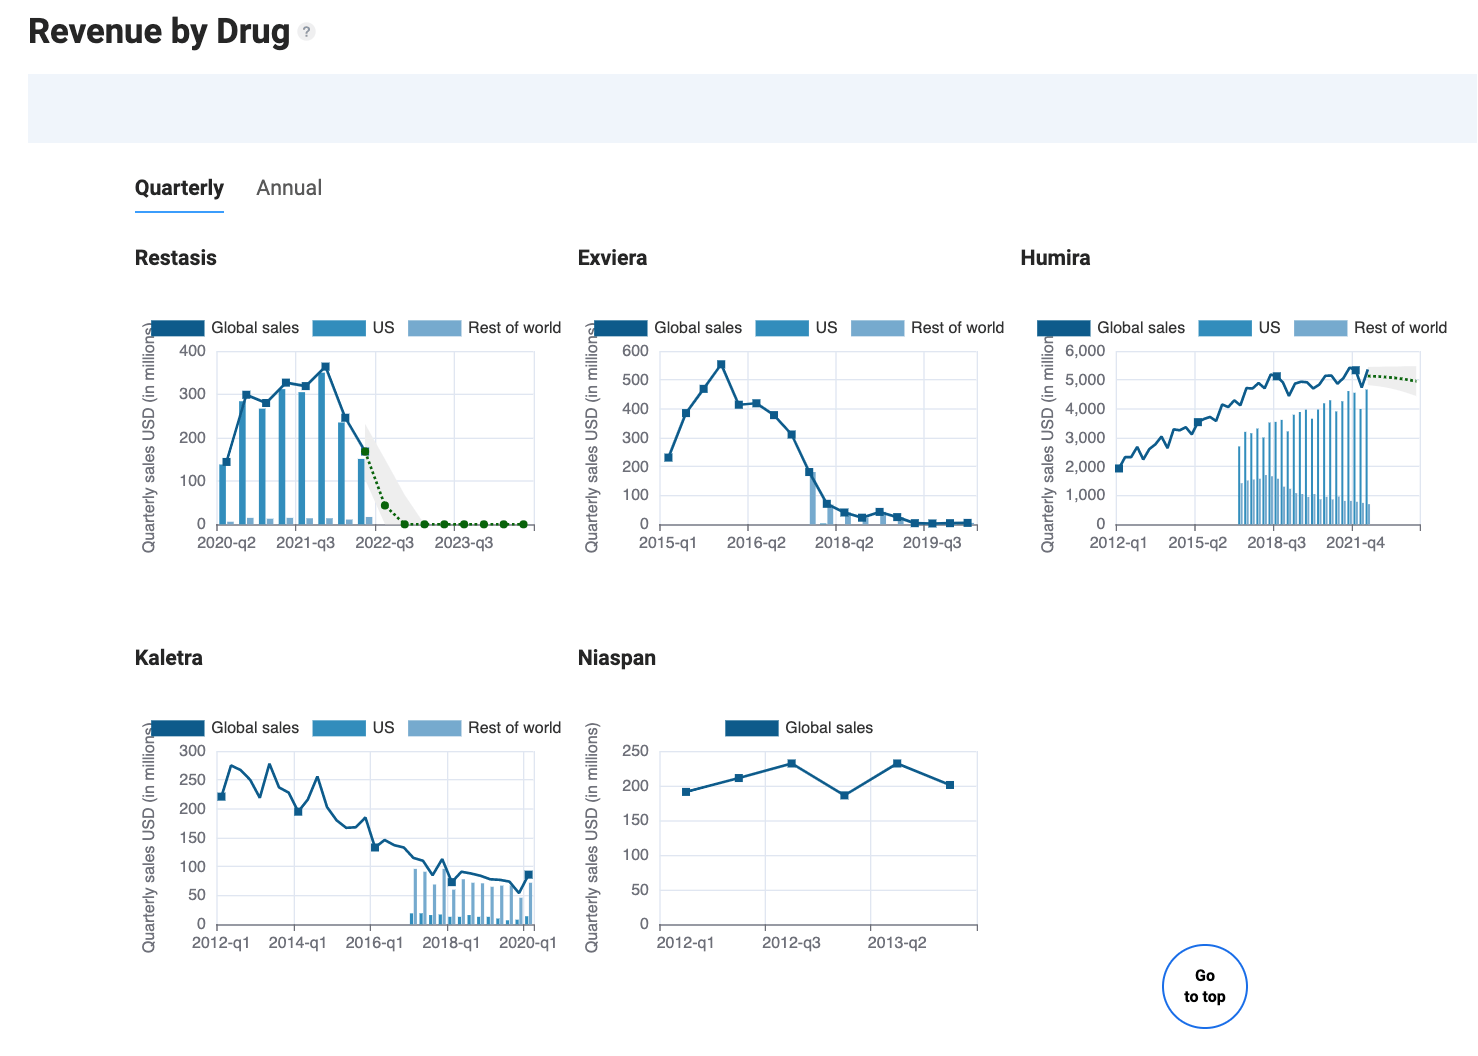Toggle US swatch in Humira chart legend

click(x=1225, y=328)
